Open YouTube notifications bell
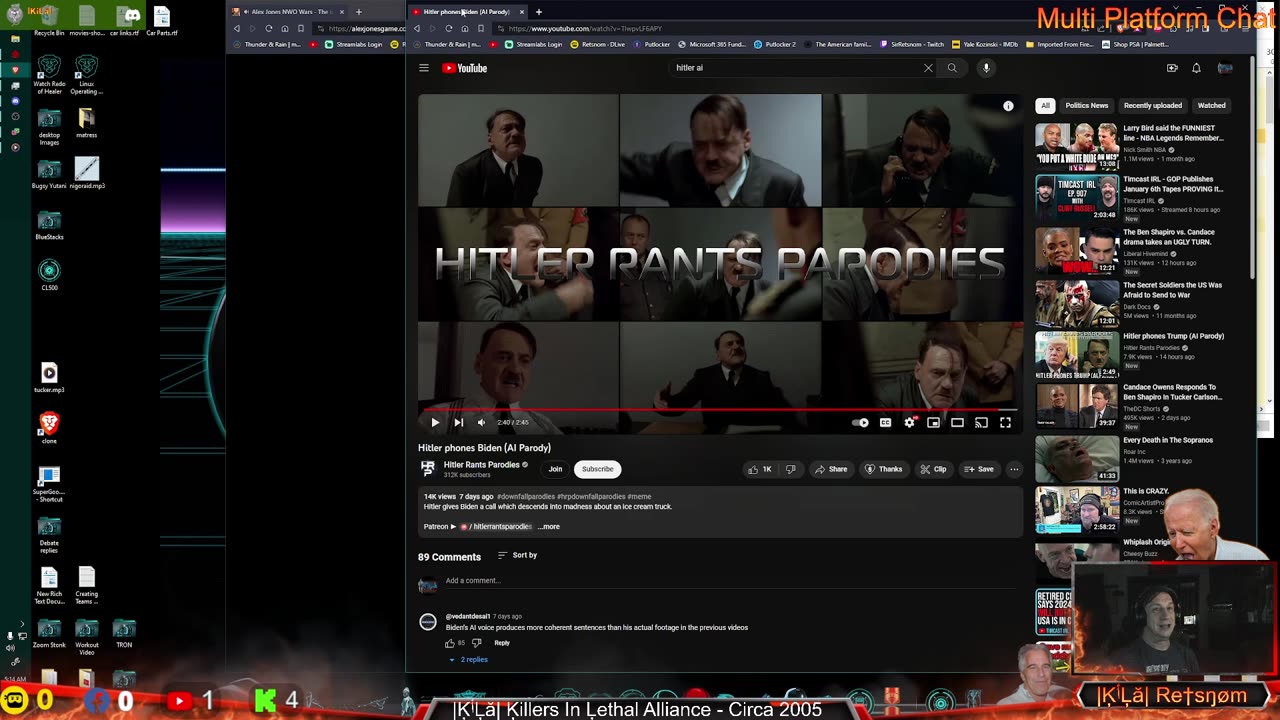The height and width of the screenshot is (720, 1280). point(1196,68)
